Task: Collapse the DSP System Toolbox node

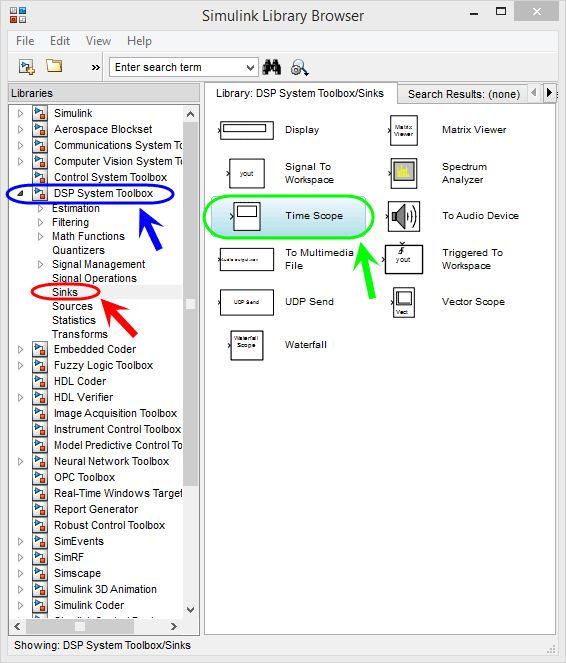Action: (x=20, y=194)
